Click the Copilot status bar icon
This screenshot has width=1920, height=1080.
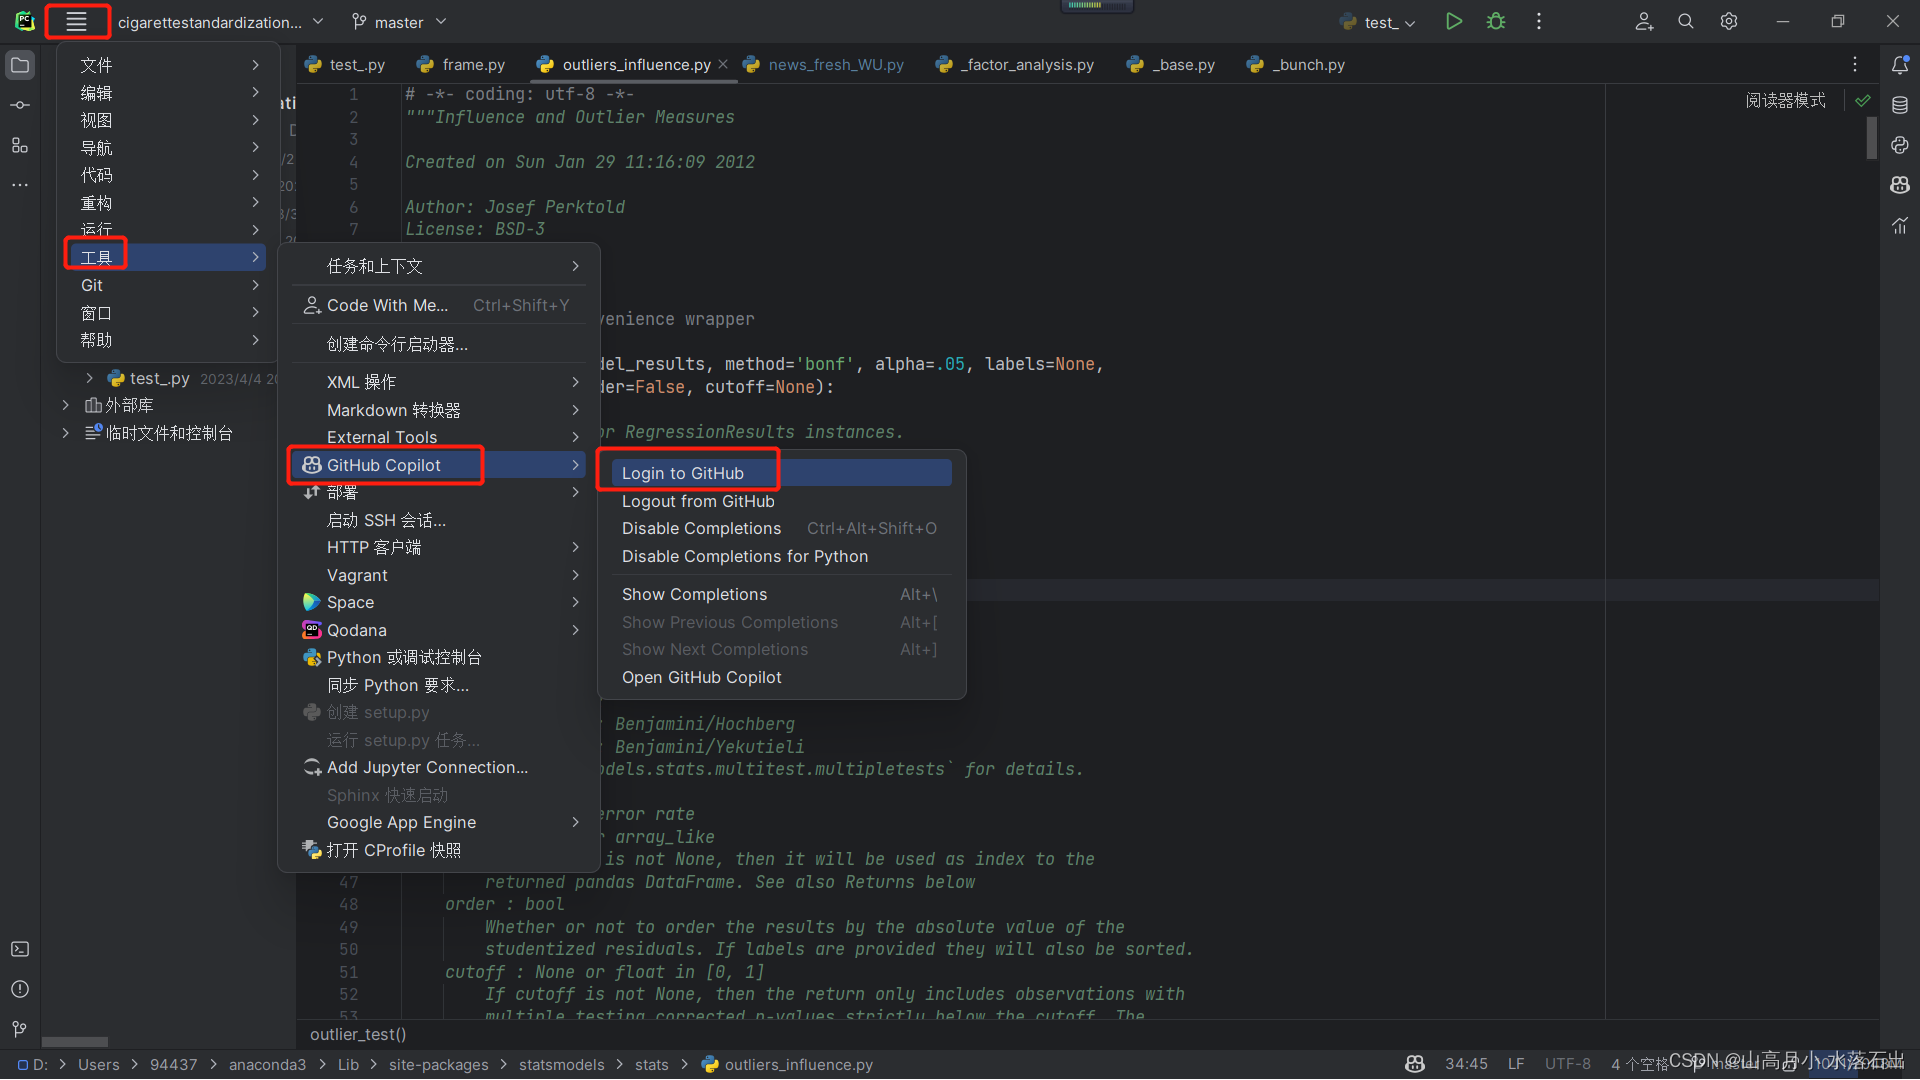point(1414,1064)
